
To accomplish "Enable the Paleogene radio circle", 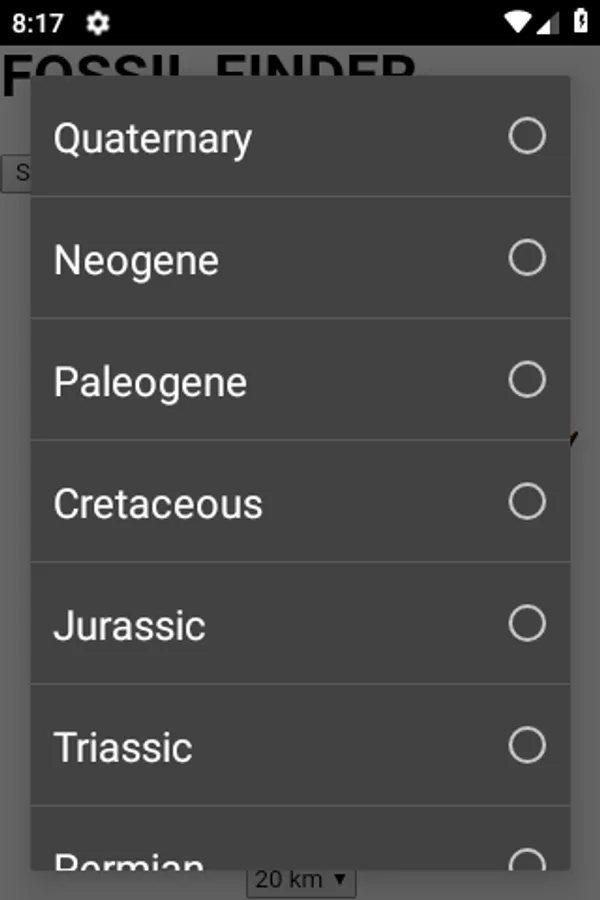I will pos(527,380).
